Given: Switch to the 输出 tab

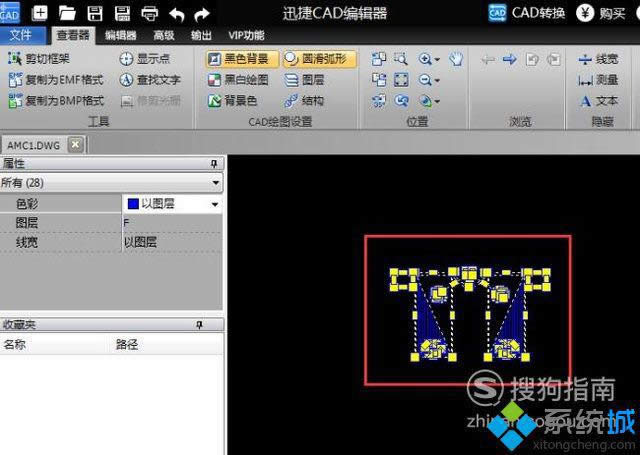Looking at the screenshot, I should 201,36.
